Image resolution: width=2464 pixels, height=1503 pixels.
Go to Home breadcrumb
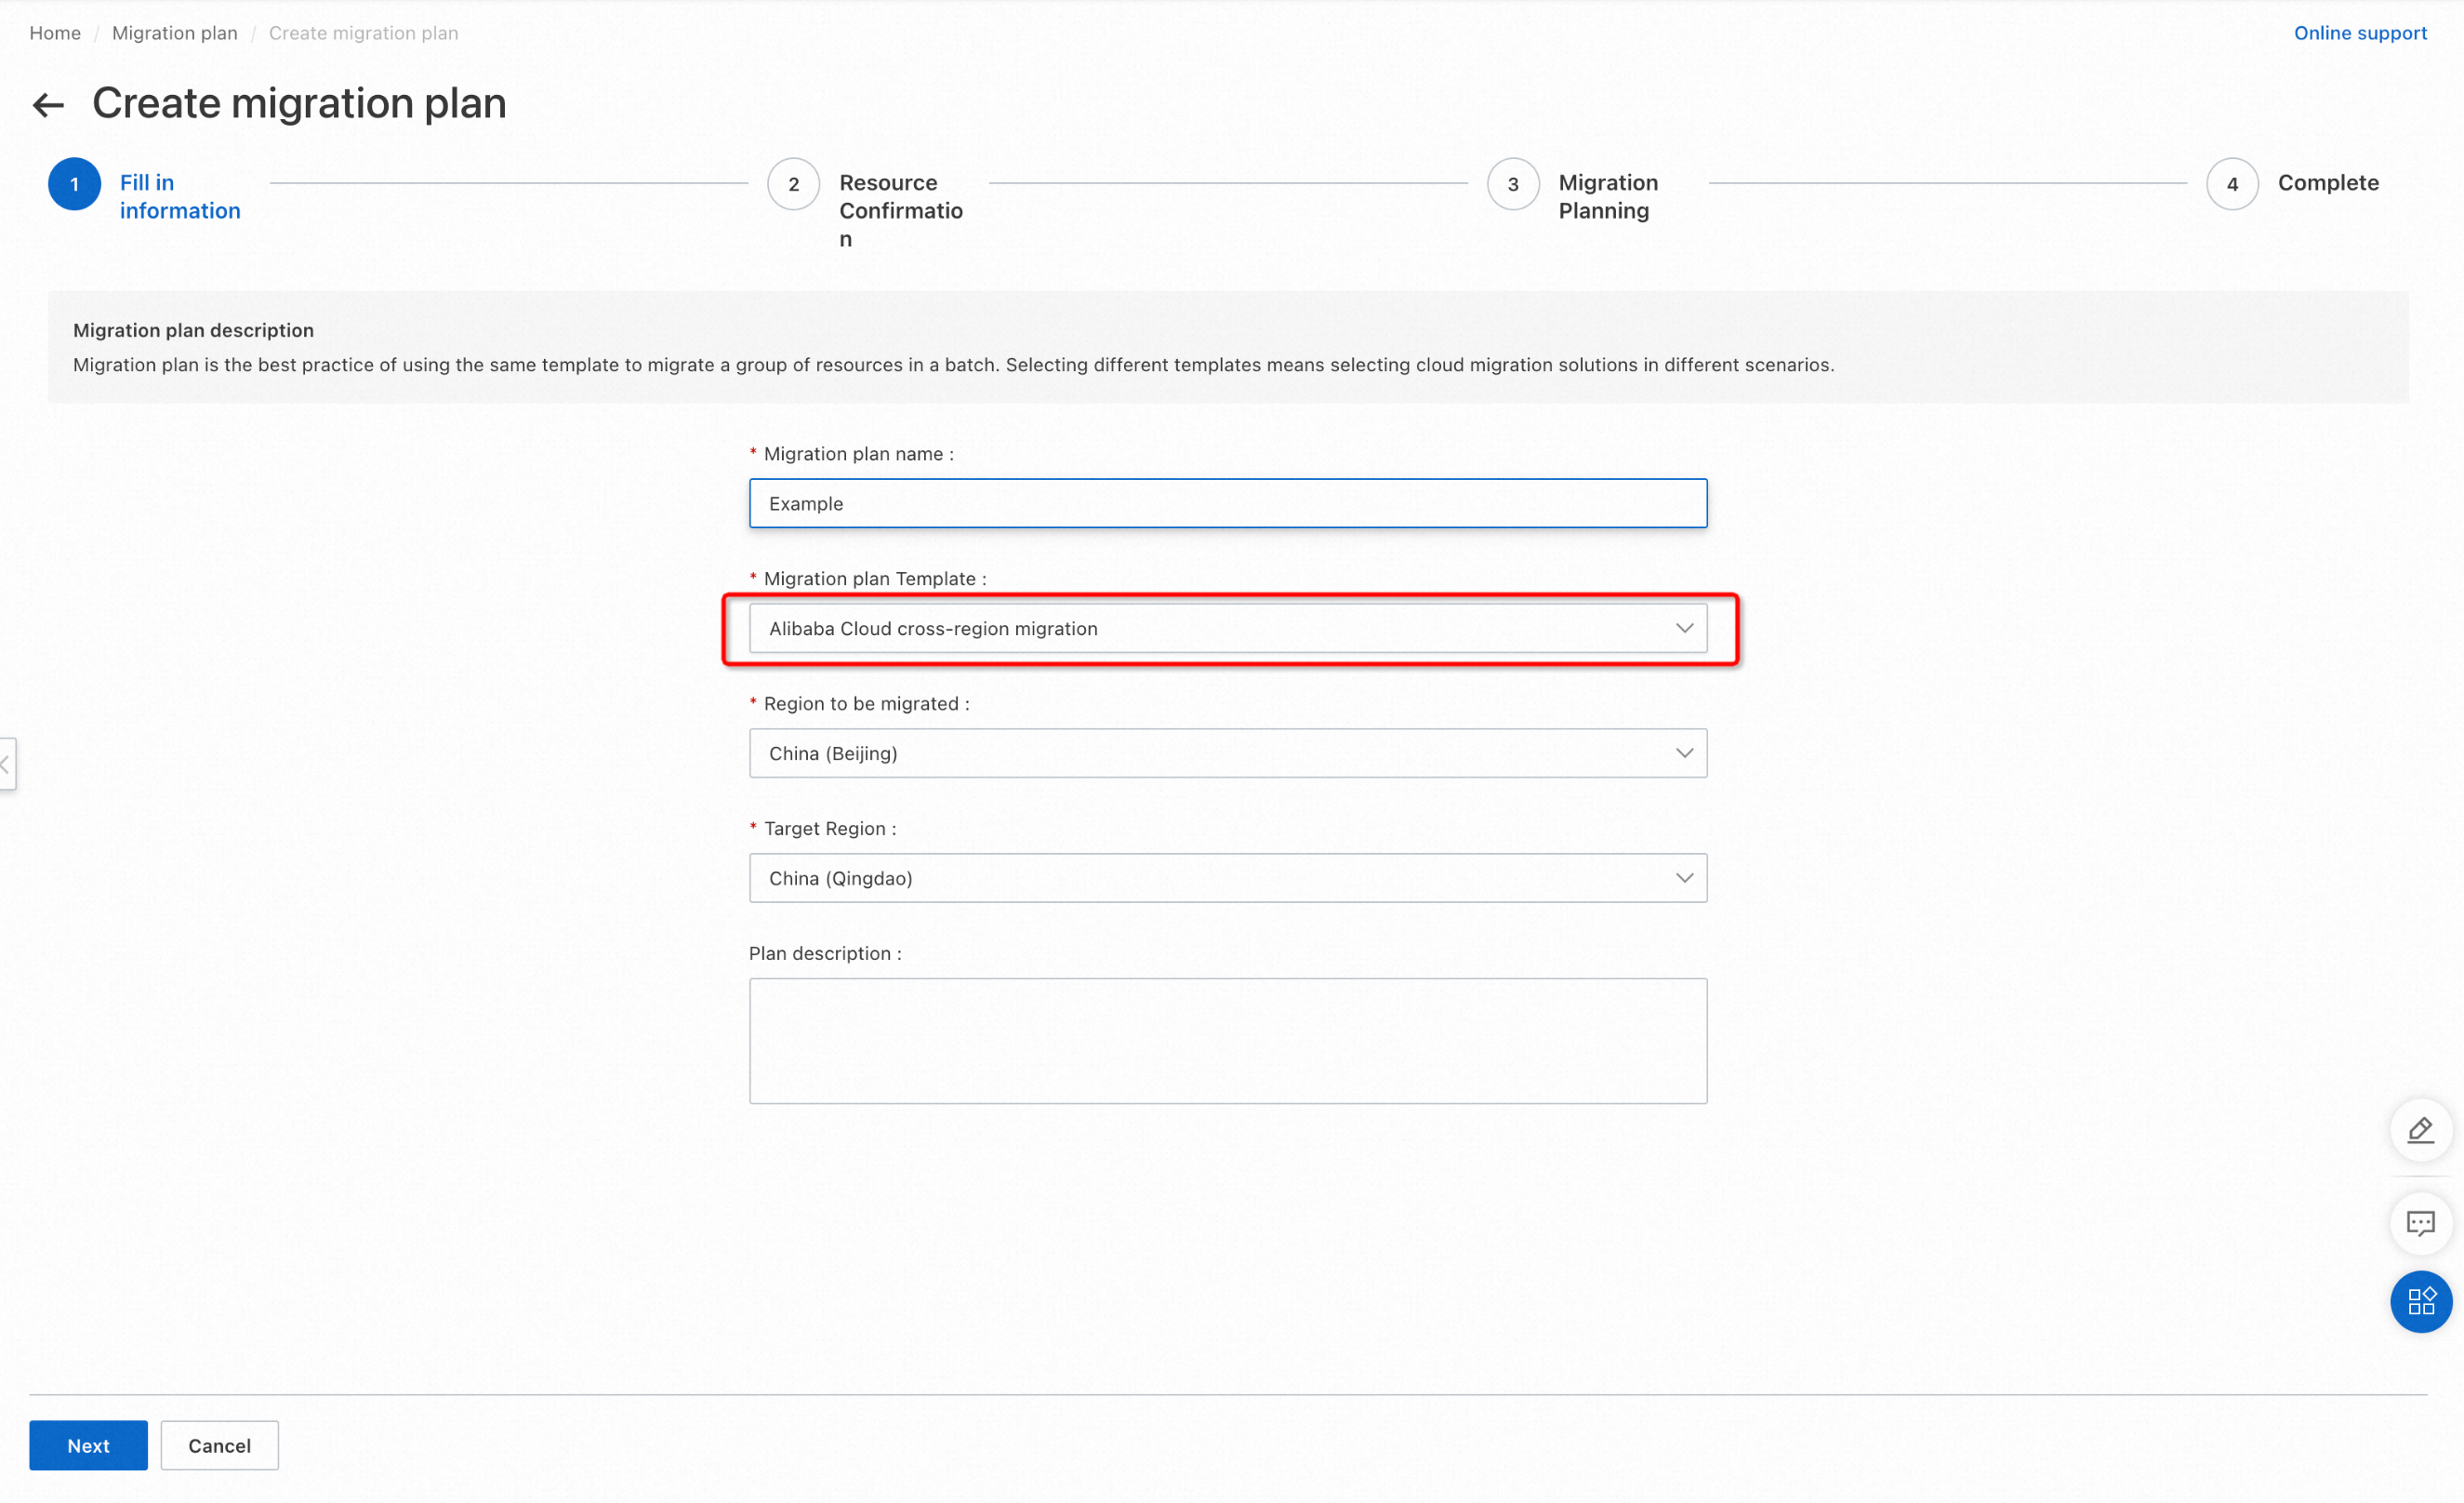[55, 33]
